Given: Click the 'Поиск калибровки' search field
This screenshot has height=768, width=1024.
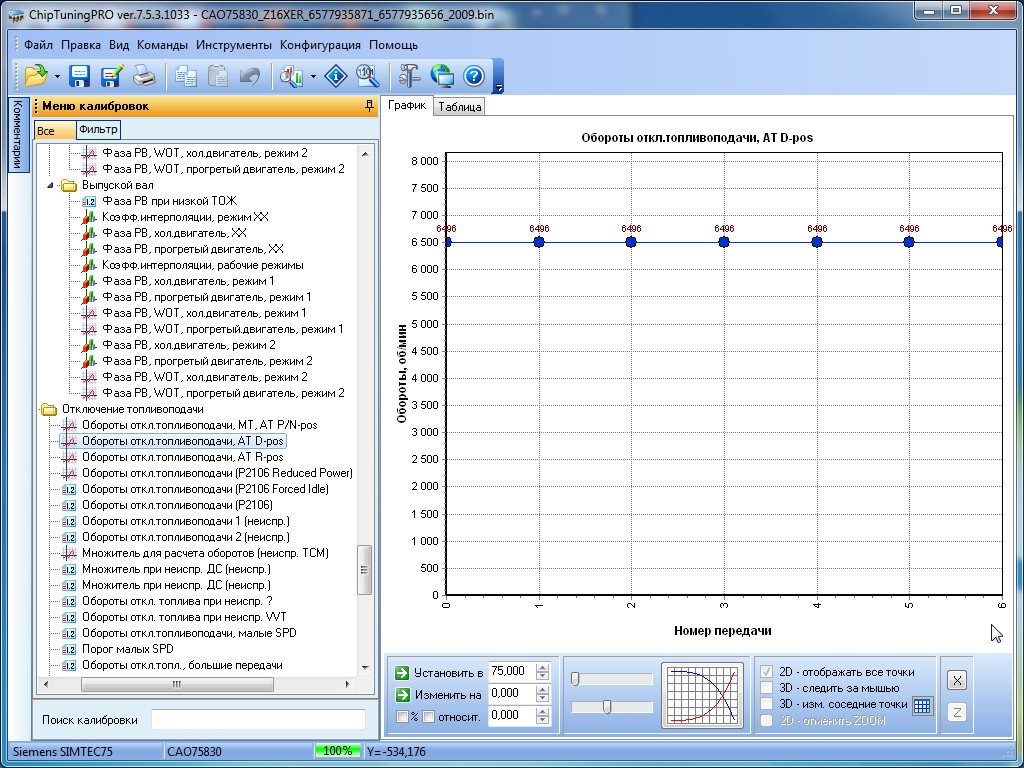Looking at the screenshot, I should [258, 720].
